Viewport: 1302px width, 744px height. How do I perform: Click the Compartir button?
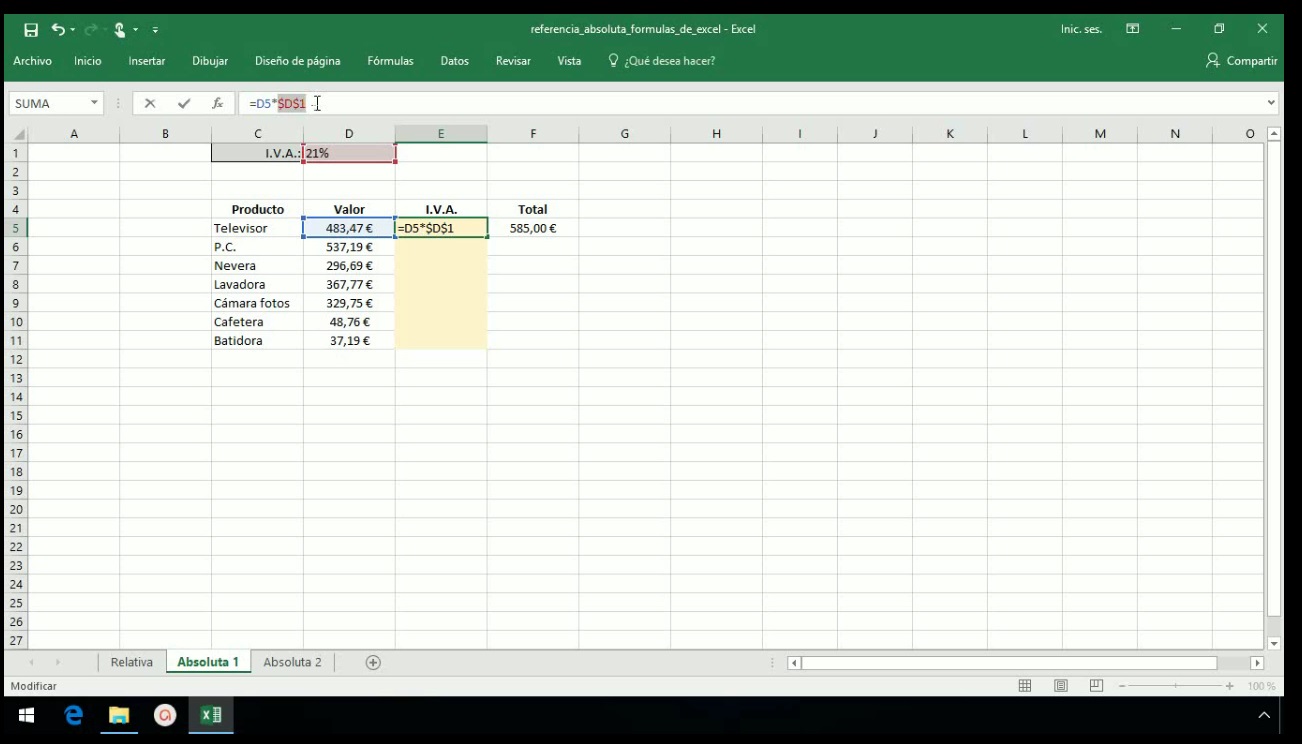(1242, 61)
